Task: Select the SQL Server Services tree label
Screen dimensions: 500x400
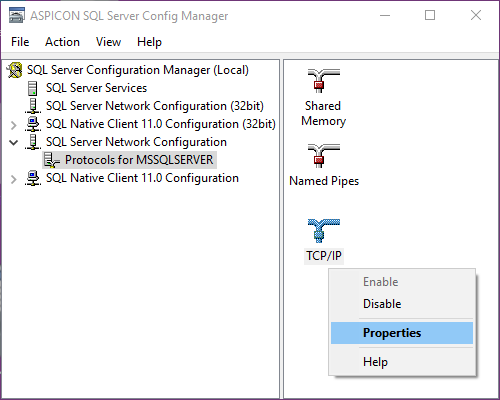Action: pos(96,88)
